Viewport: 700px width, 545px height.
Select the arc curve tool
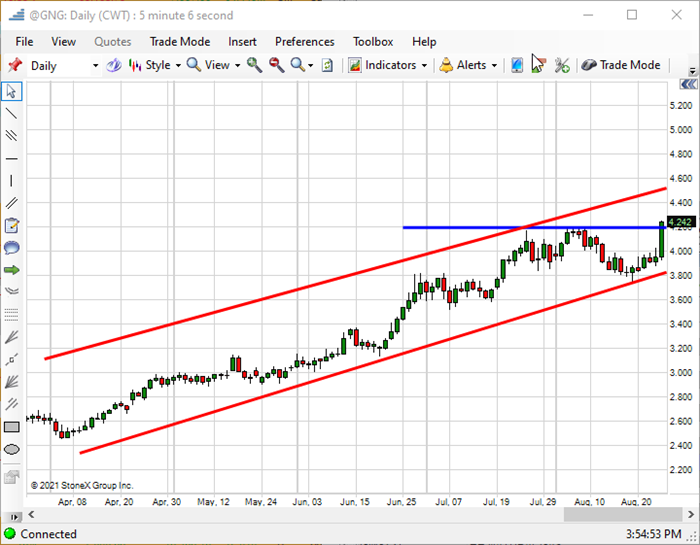pyautogui.click(x=11, y=291)
